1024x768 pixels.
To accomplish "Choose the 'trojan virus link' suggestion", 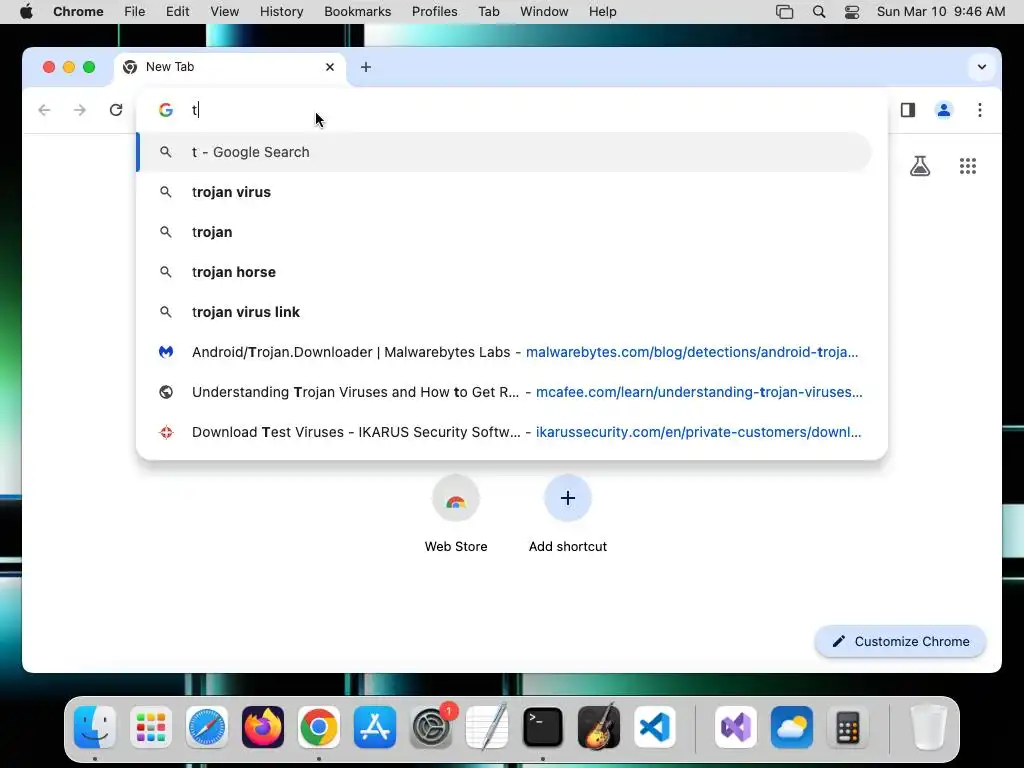I will click(x=504, y=312).
